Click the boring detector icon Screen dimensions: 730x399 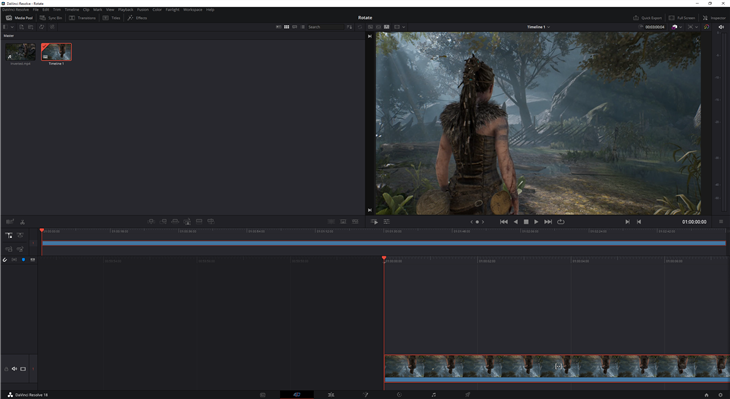pyautogui.click(x=10, y=222)
